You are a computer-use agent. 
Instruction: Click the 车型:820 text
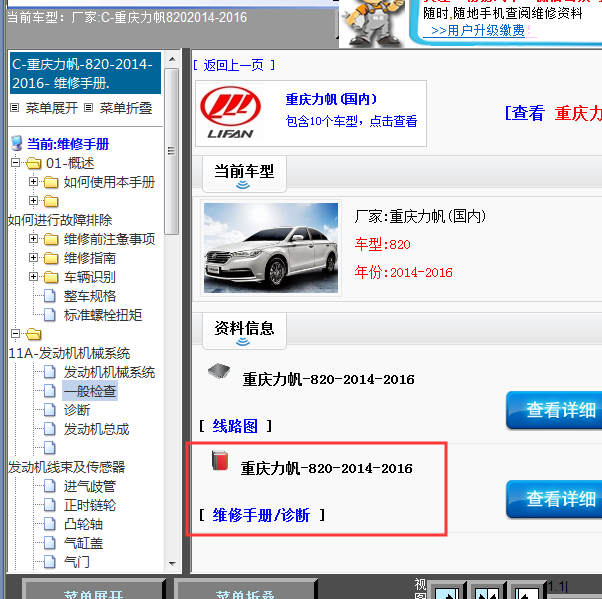click(382, 244)
